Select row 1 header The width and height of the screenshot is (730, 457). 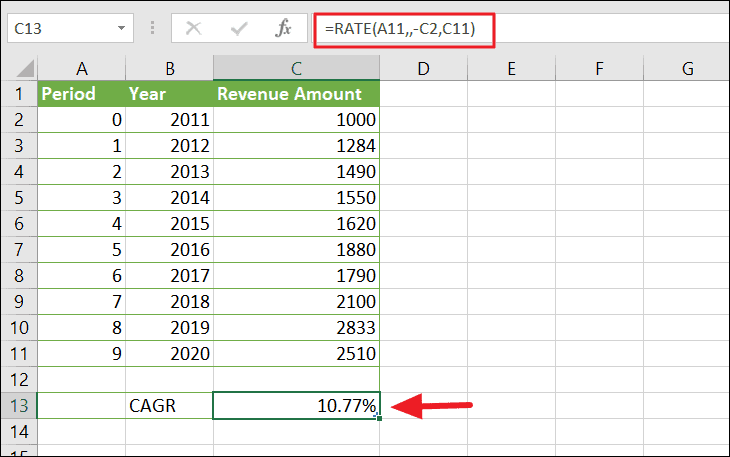(19, 94)
